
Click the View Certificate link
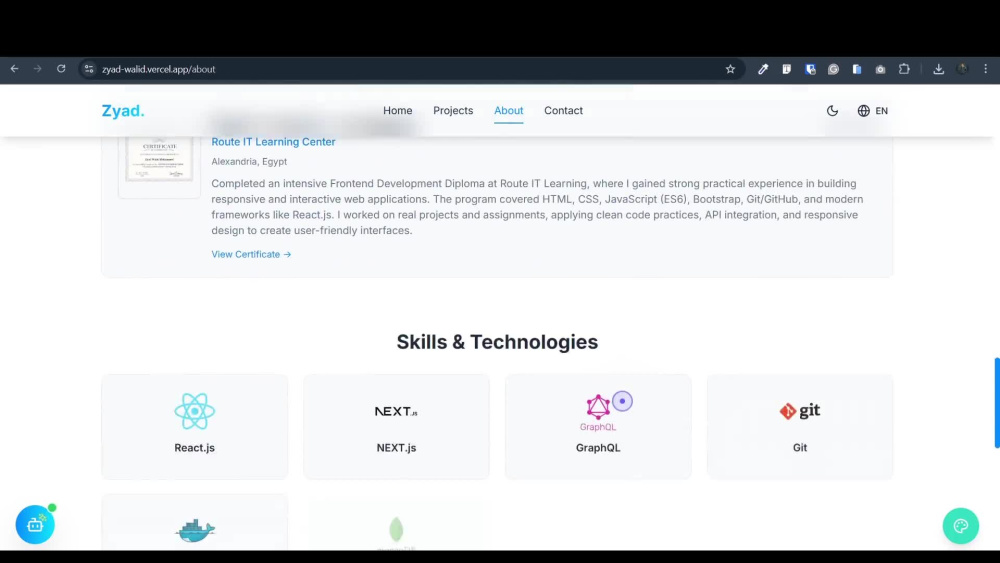point(251,254)
